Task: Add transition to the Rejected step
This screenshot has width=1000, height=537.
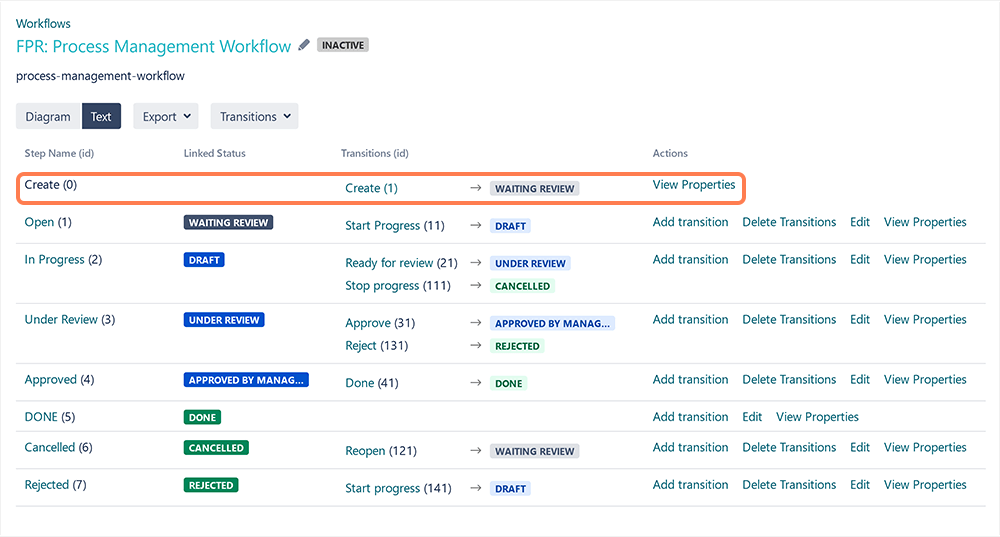Action: click(690, 485)
